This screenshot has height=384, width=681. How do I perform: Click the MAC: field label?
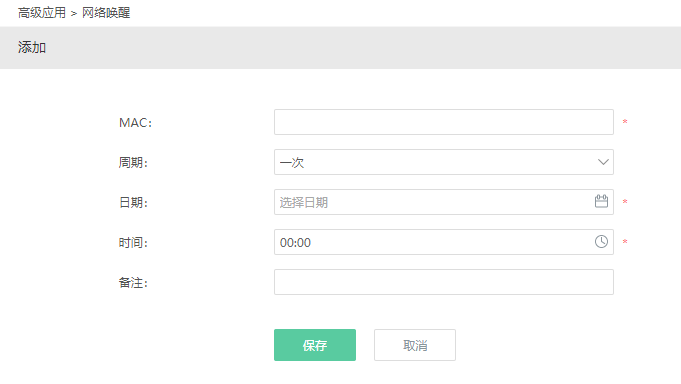pyautogui.click(x=136, y=123)
